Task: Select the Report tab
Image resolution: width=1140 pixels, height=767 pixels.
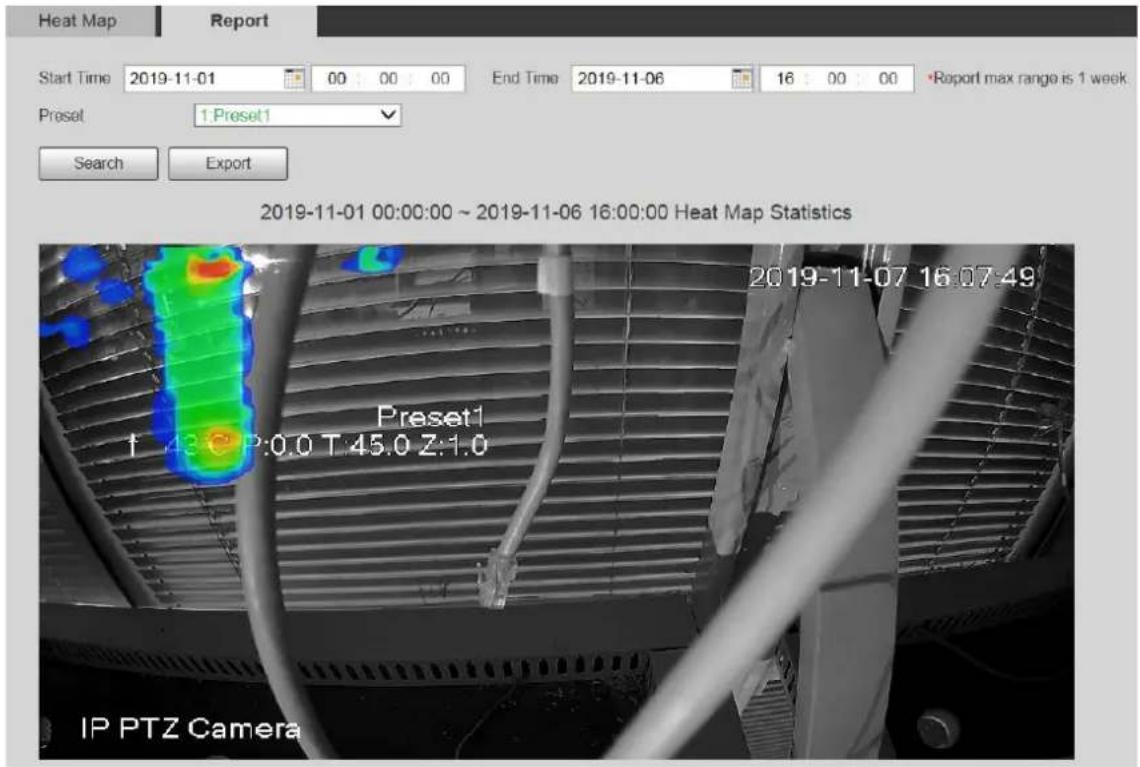Action: 239,21
